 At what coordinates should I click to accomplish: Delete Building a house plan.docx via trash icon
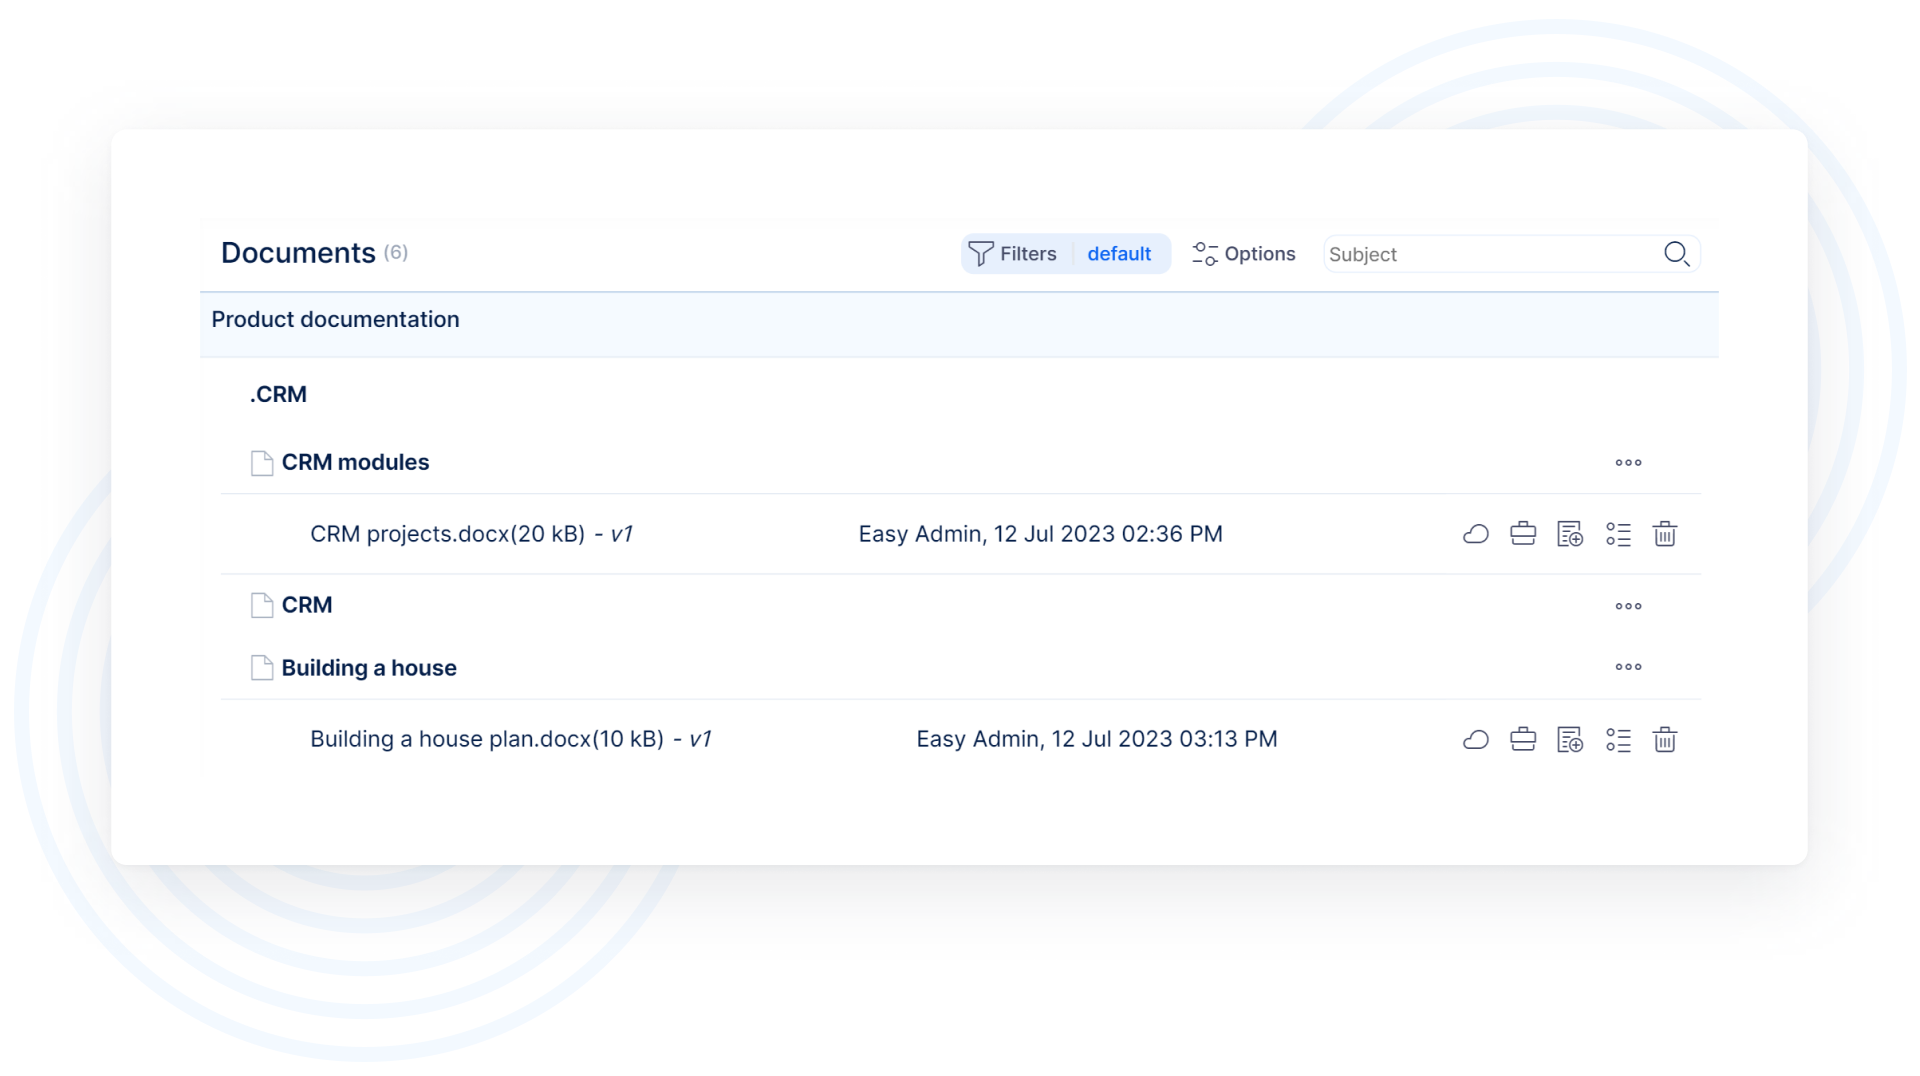(1665, 740)
